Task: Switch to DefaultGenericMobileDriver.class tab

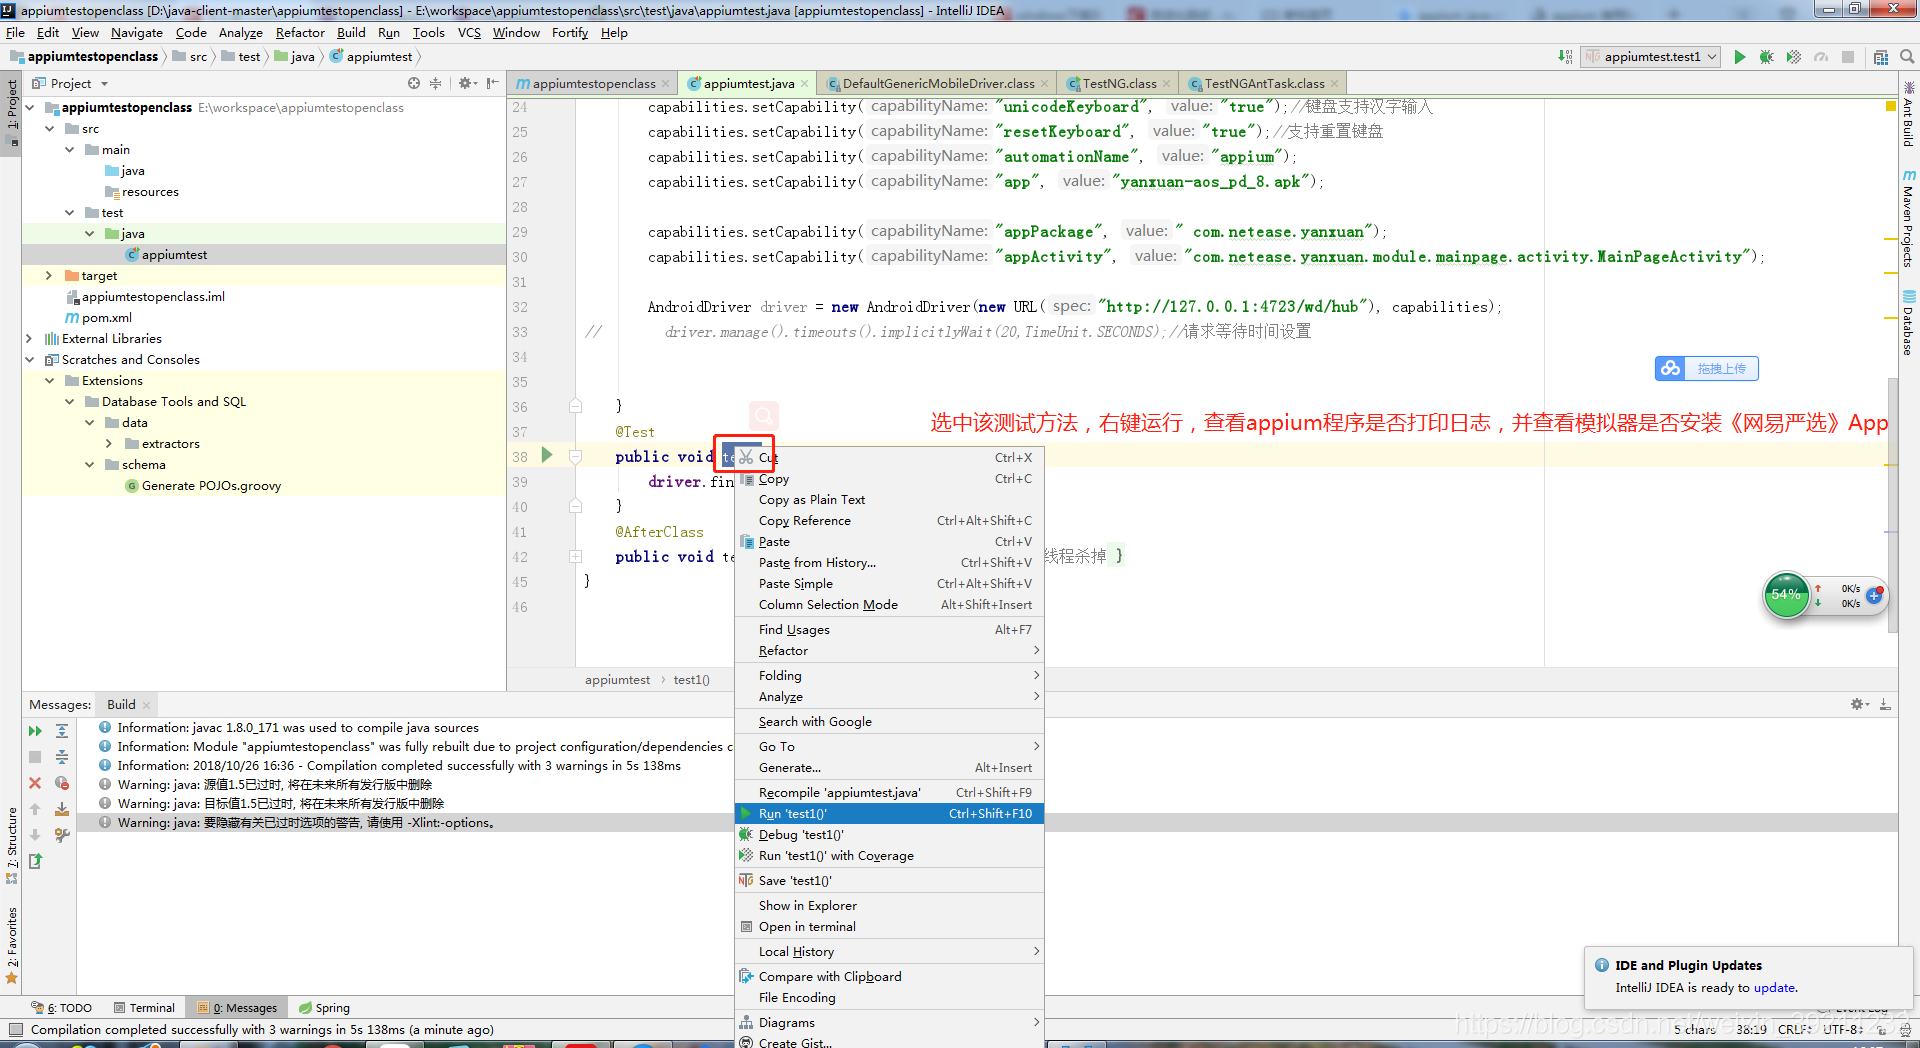Action: tap(937, 84)
